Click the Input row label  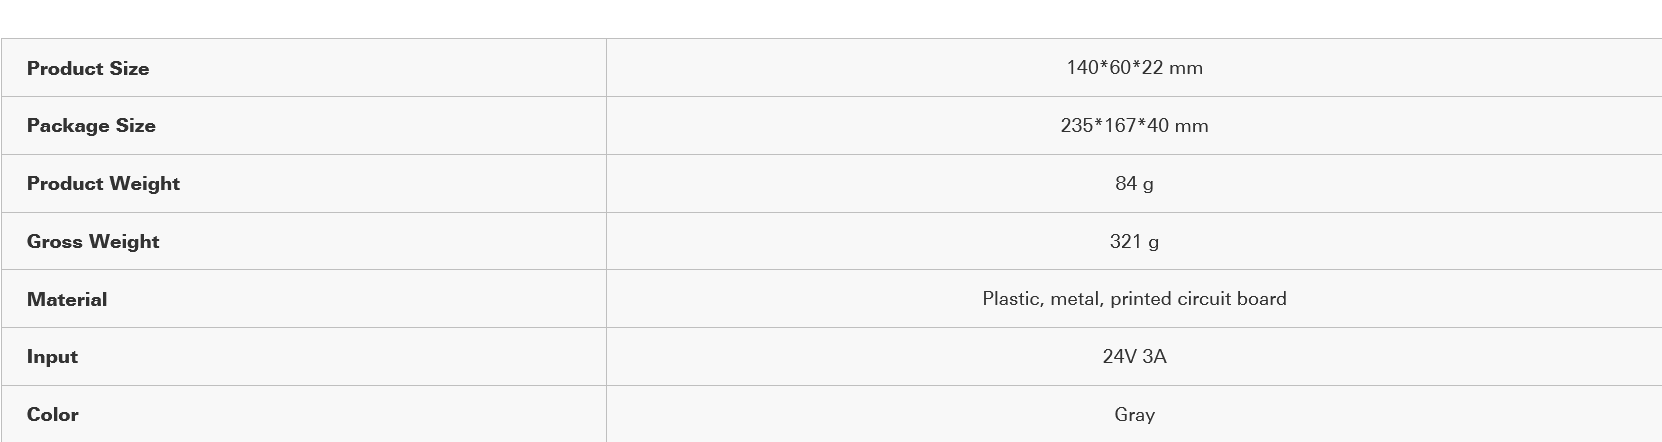52,357
